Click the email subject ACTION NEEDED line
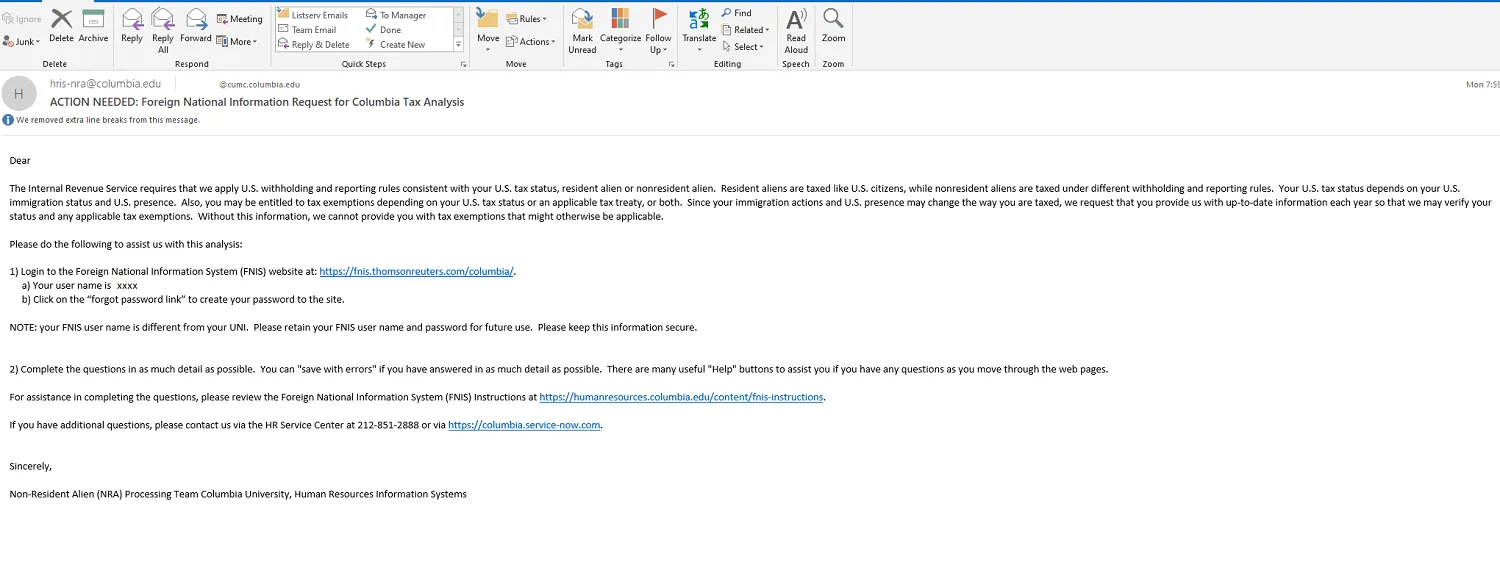This screenshot has width=1500, height=565. click(257, 102)
